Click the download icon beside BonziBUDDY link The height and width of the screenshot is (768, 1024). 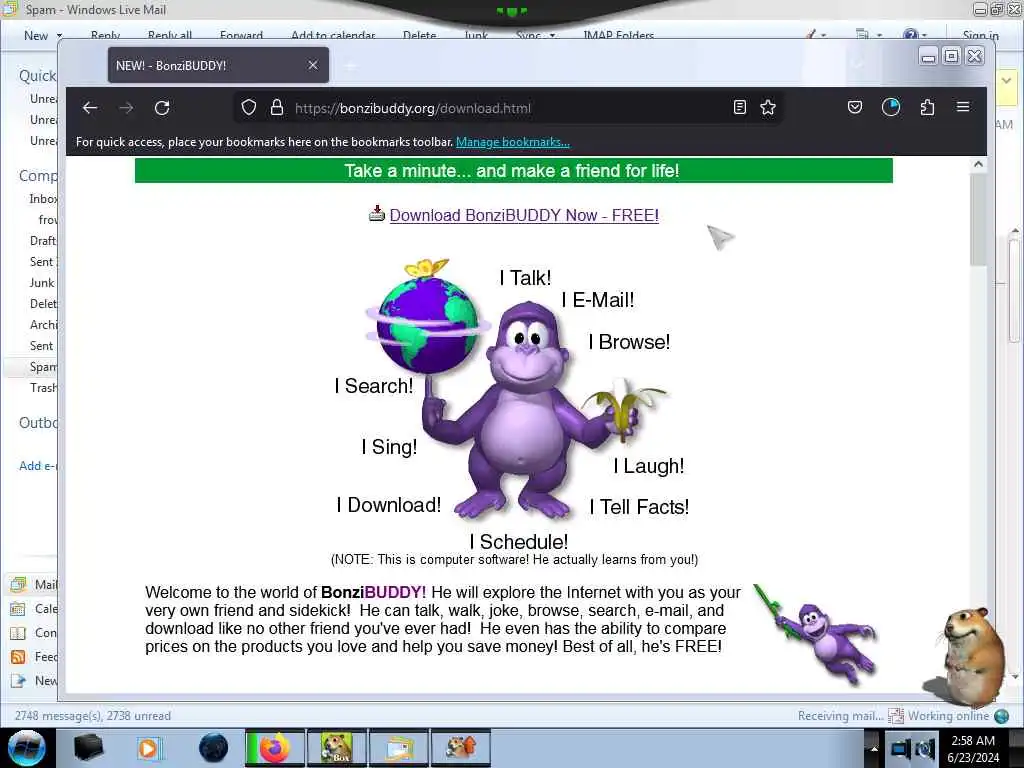[377, 214]
